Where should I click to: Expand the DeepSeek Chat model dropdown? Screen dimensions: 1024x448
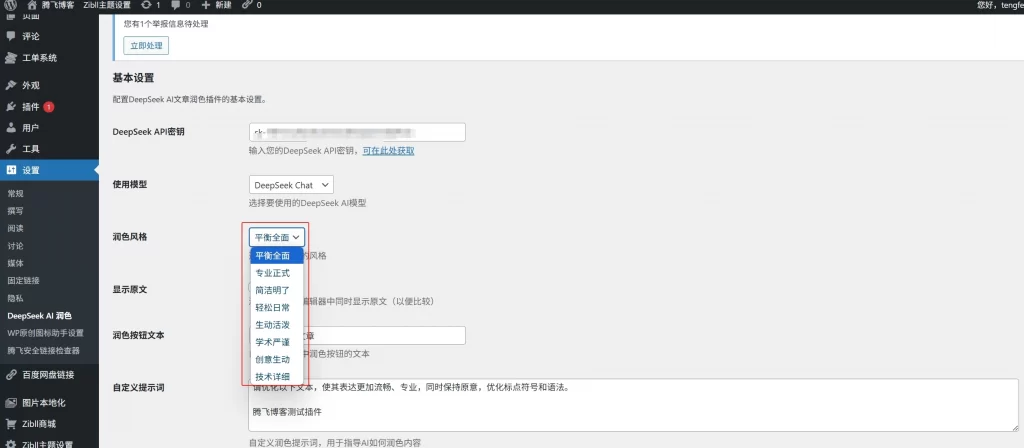click(x=291, y=185)
